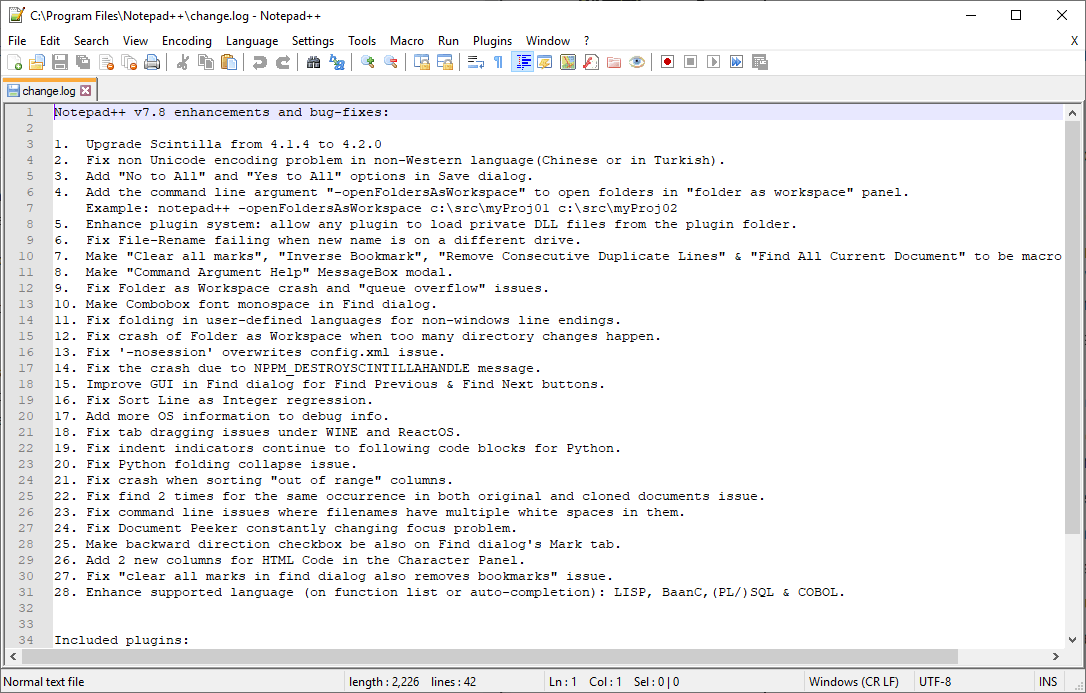Screen dimensions: 1086x693
Task: Click the vertical scrollbar thumb
Action: pyautogui.click(x=1072, y=327)
